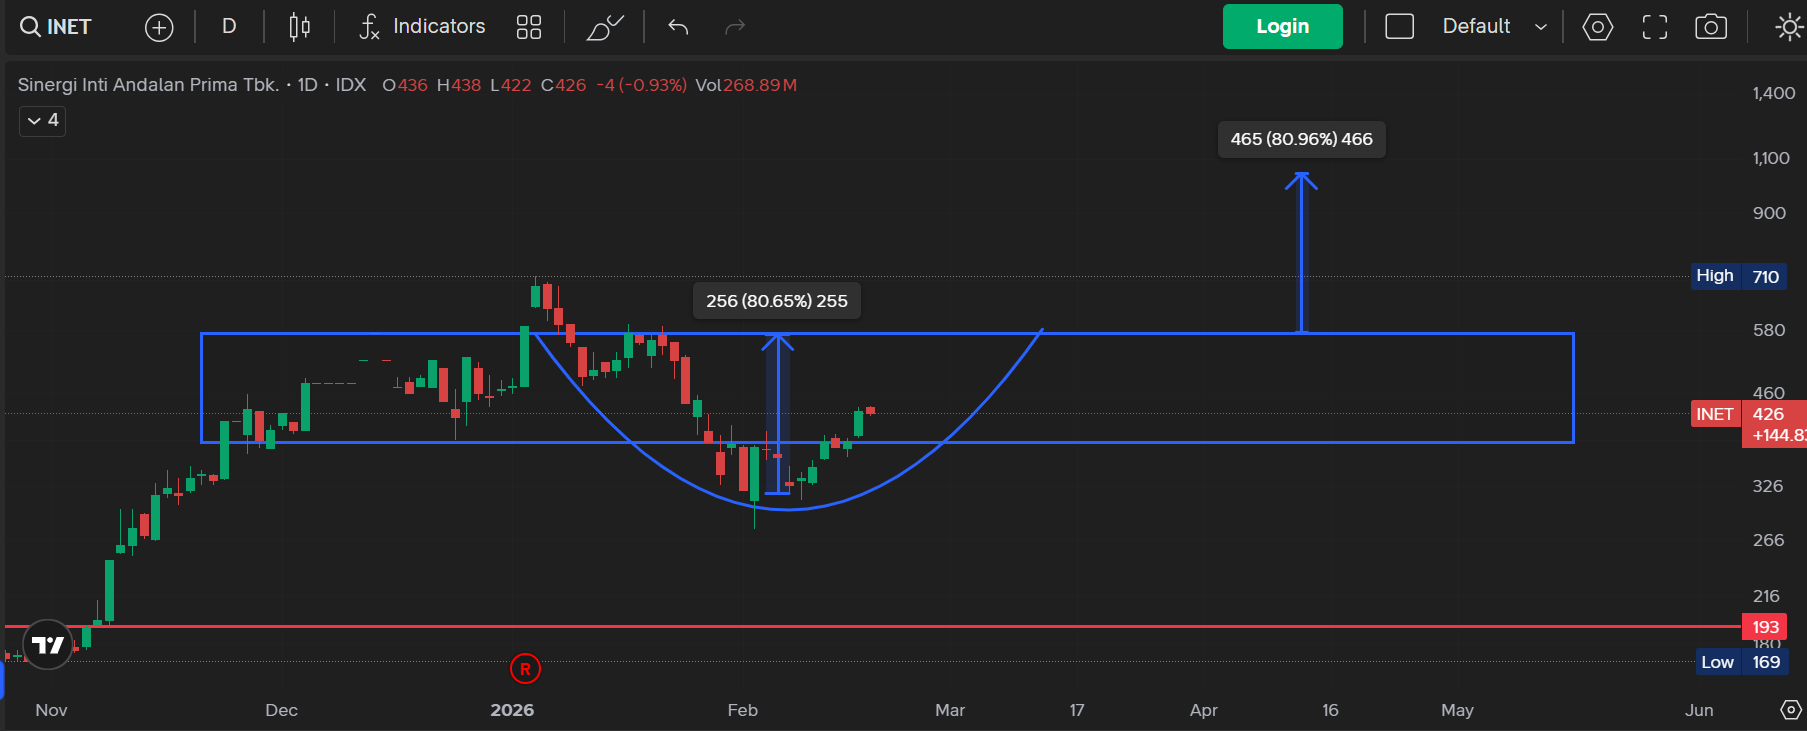
Task: Toggle the light/dark theme sun icon
Action: 1788,27
